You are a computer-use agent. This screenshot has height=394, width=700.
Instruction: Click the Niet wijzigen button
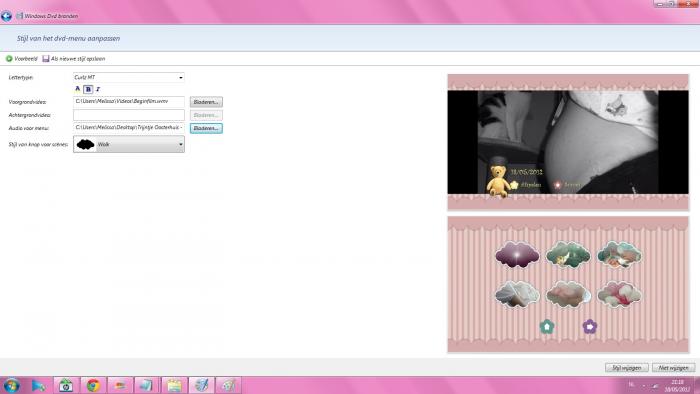[673, 368]
